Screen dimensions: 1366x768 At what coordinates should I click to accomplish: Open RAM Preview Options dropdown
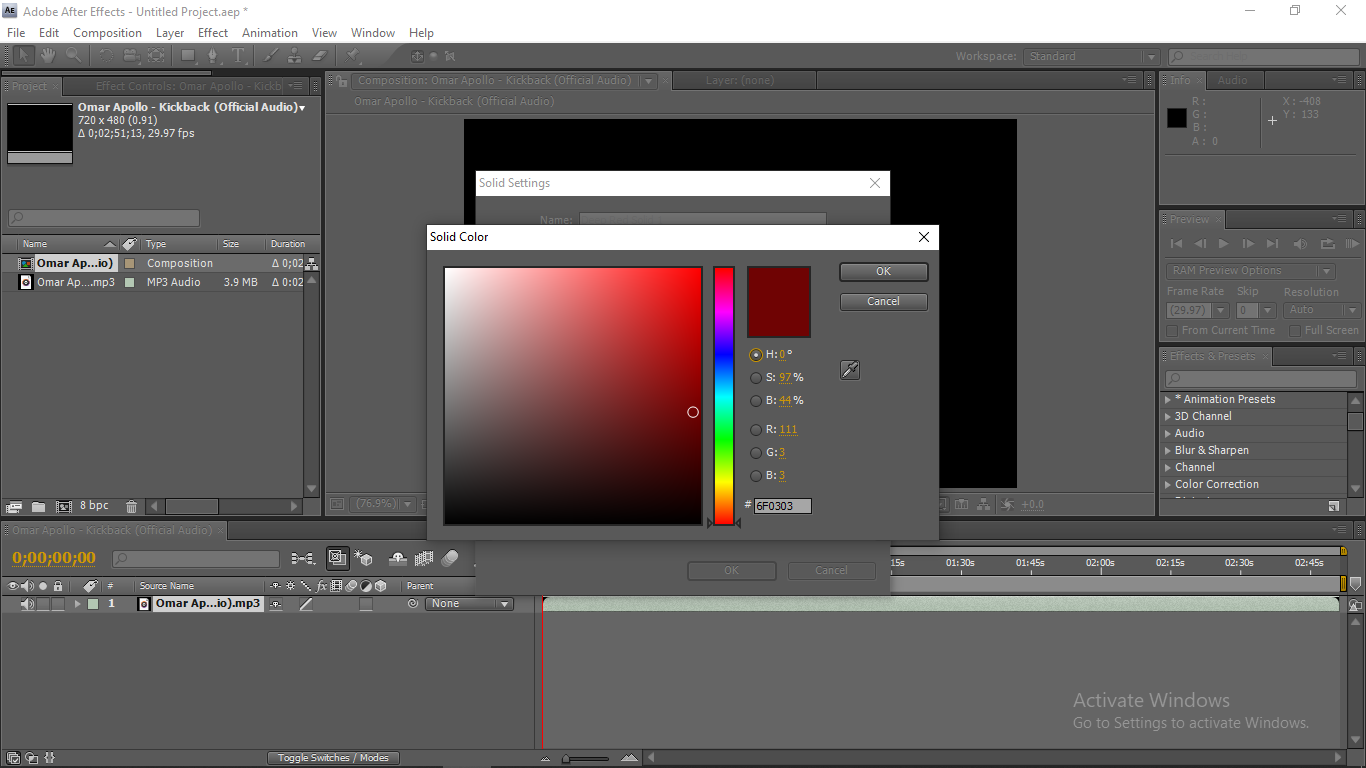tap(1250, 271)
